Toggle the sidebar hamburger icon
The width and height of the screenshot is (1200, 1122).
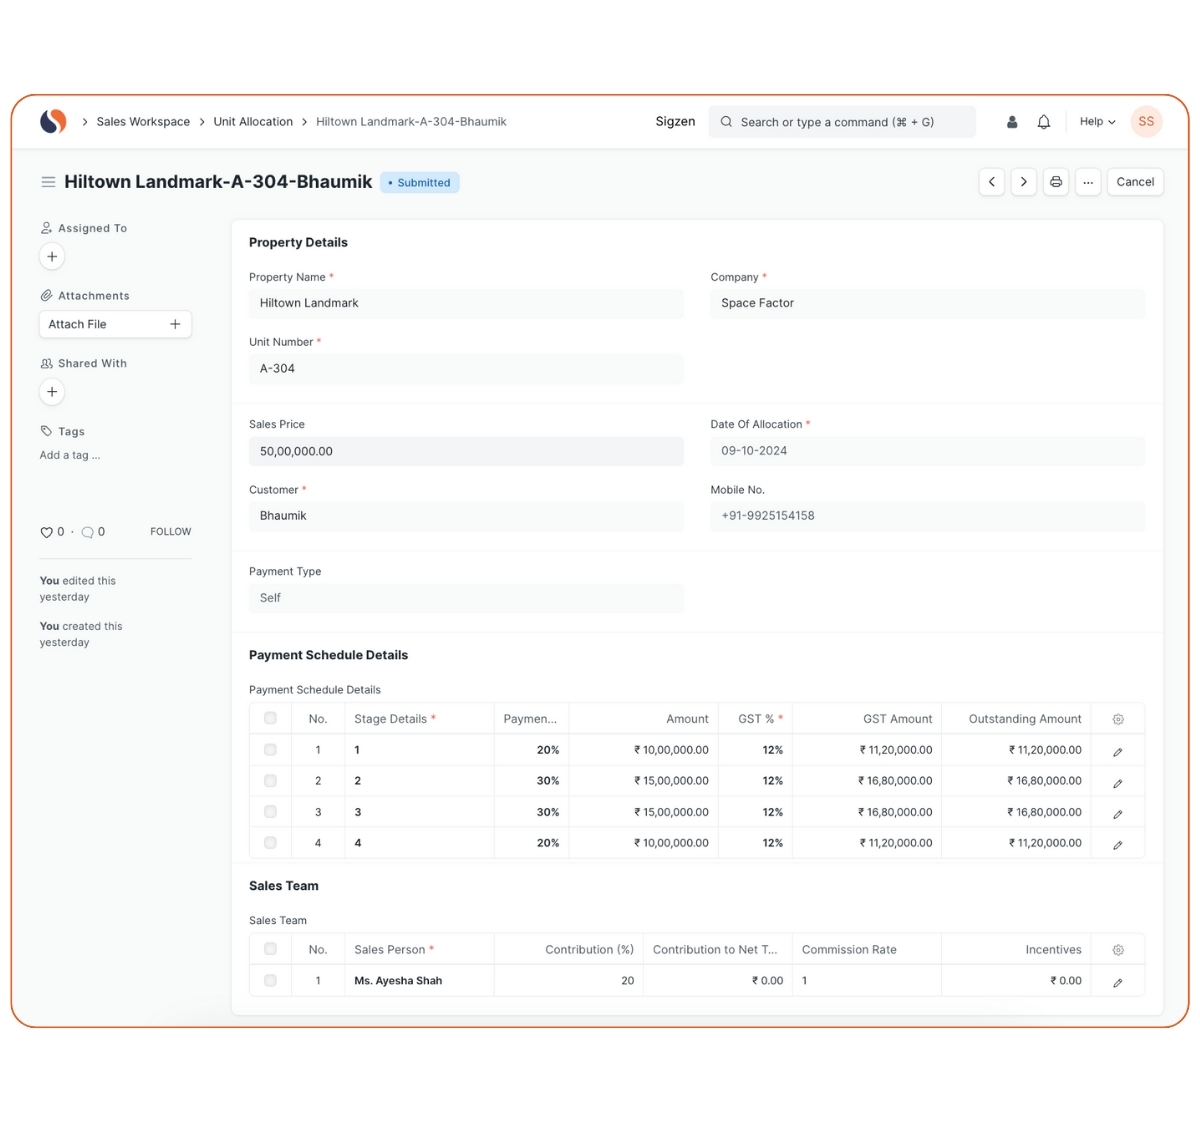48,182
